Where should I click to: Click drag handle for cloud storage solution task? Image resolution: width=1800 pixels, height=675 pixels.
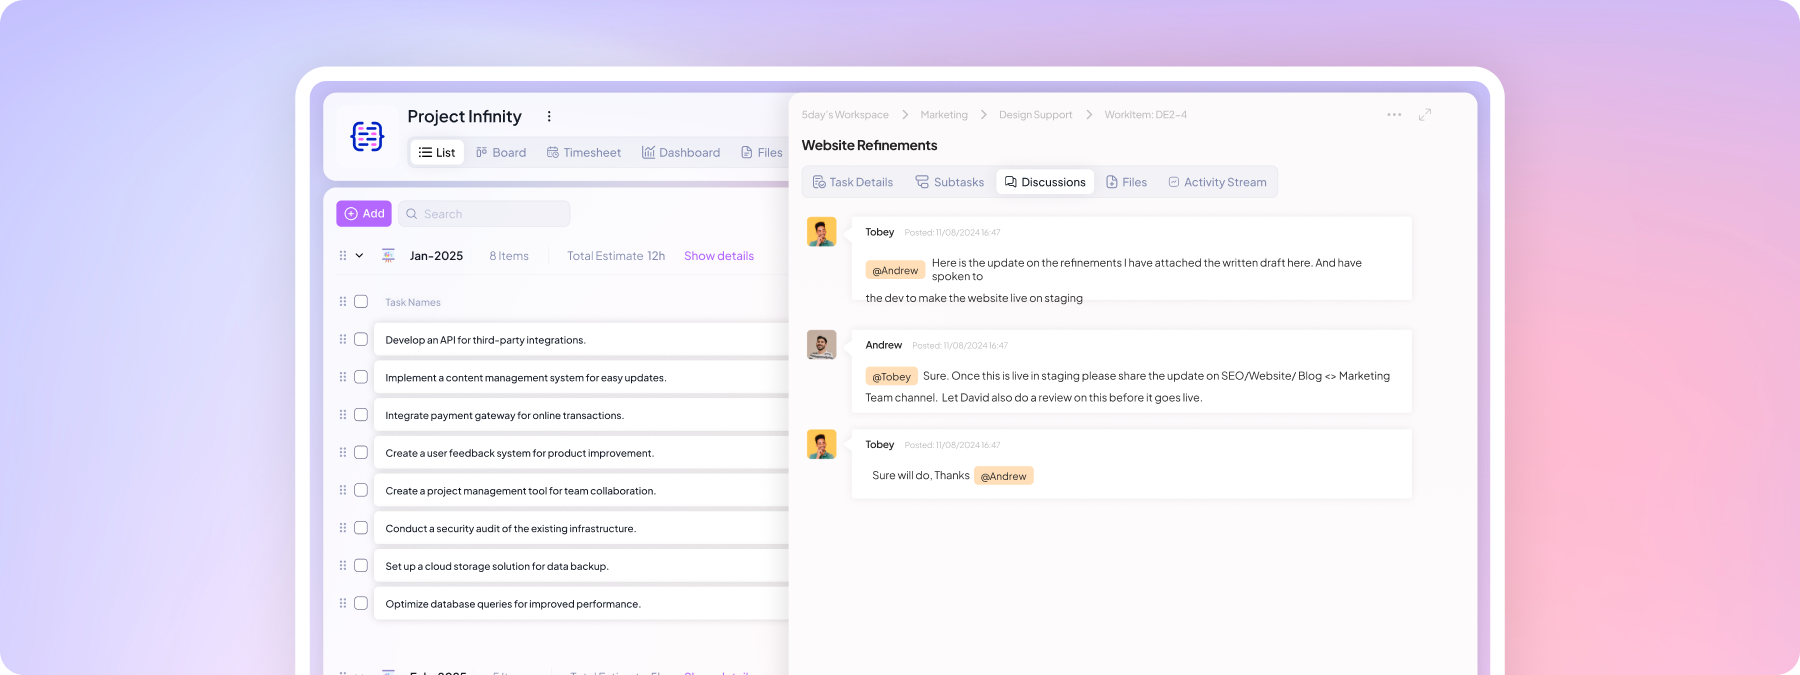point(343,566)
